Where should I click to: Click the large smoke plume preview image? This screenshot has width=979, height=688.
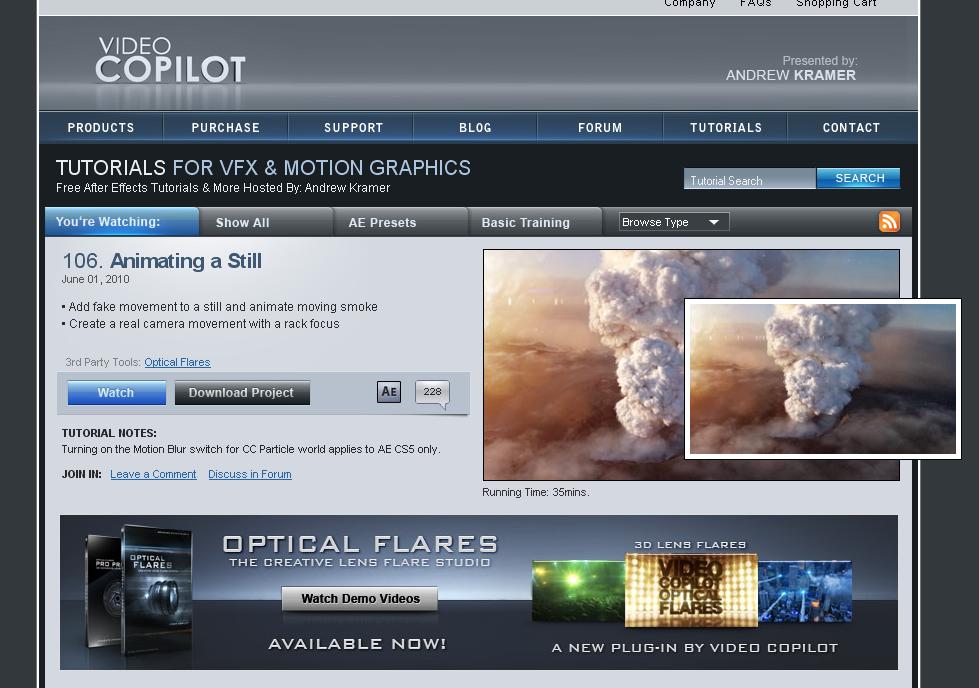[x=584, y=365]
